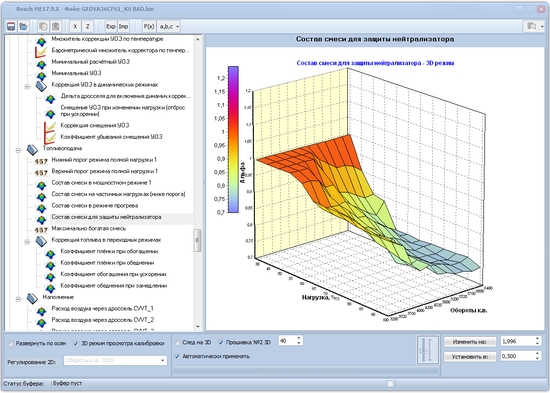Open a file with the folder icon

(24, 26)
